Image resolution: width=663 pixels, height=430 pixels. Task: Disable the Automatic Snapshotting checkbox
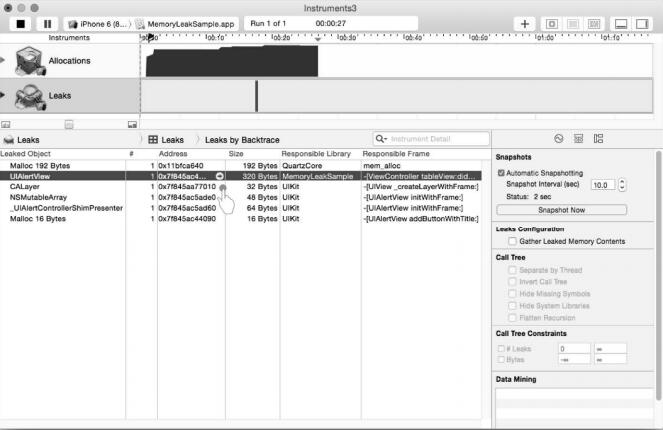(501, 173)
